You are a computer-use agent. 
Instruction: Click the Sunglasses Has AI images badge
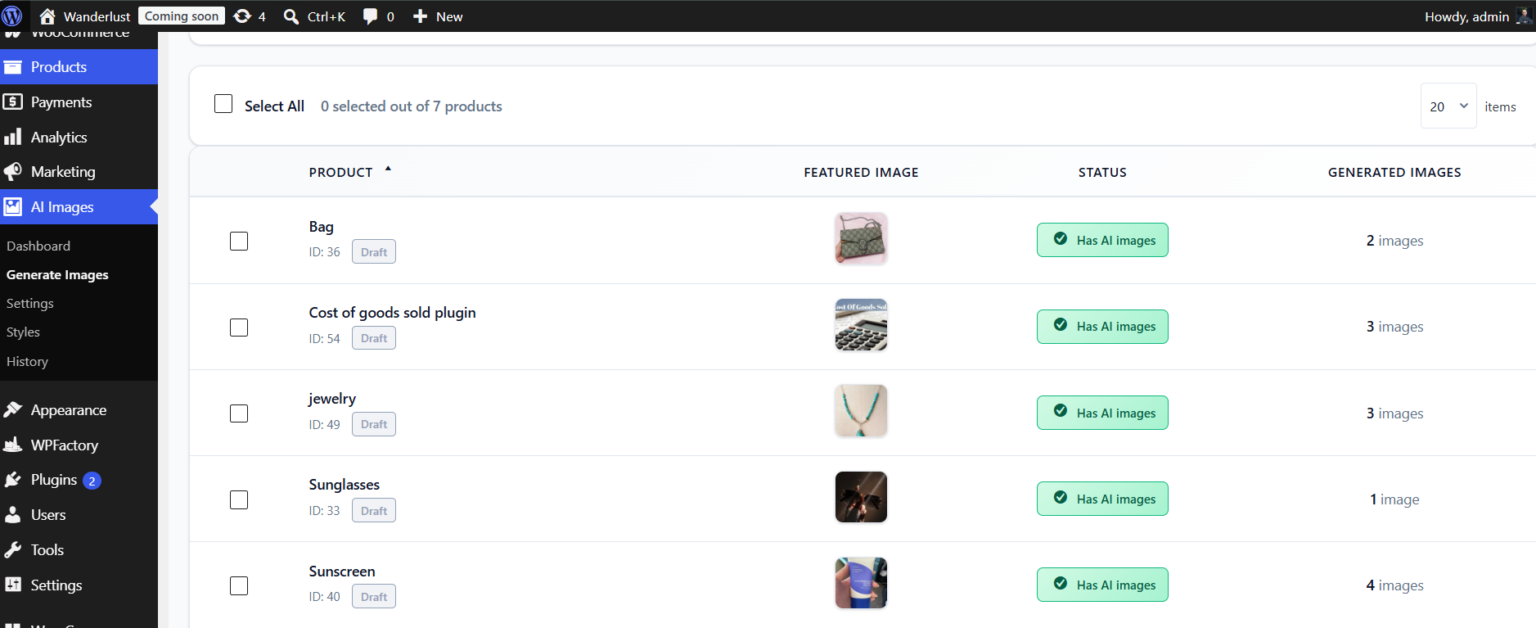pyautogui.click(x=1102, y=499)
